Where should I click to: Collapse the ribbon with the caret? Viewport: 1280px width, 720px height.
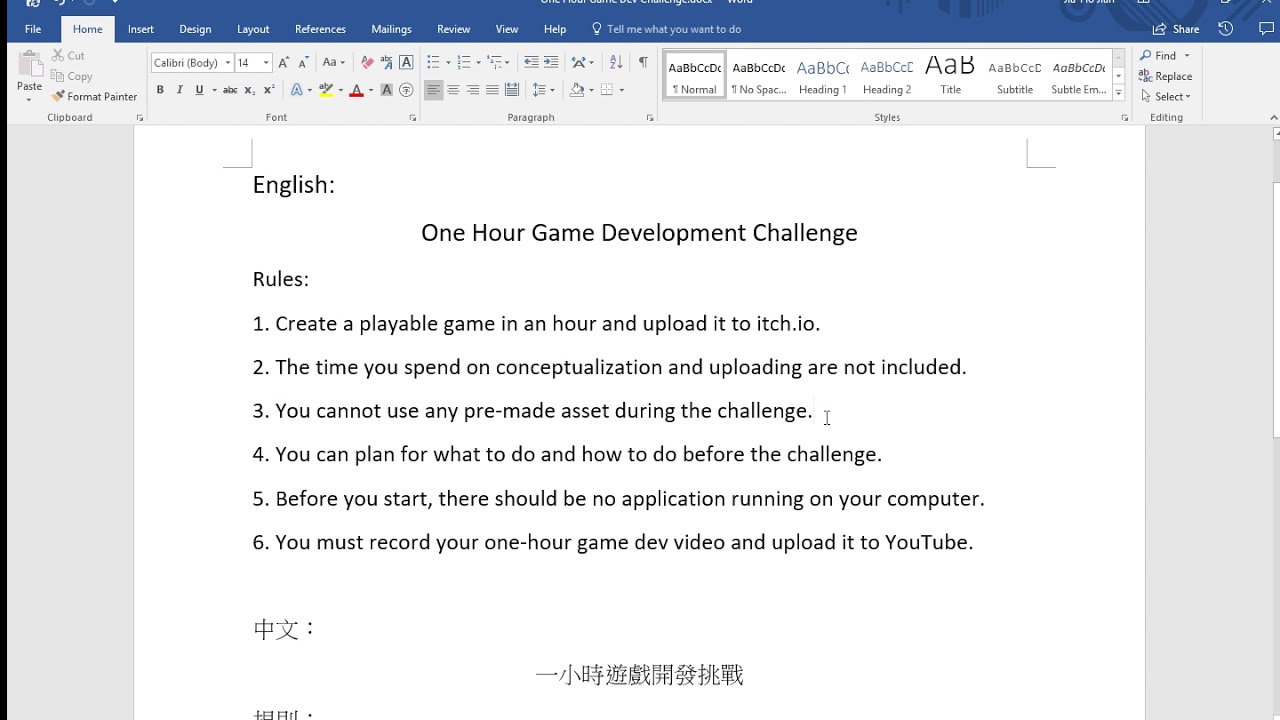tap(1274, 118)
